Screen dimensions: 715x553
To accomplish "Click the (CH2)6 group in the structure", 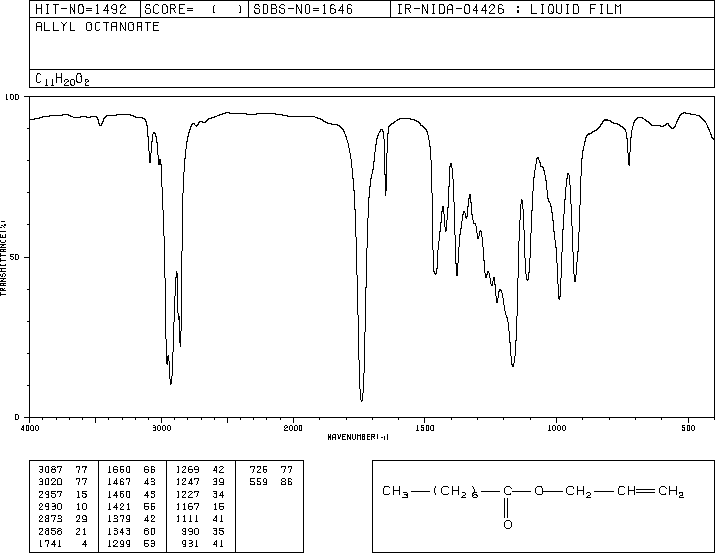I will (x=456, y=491).
